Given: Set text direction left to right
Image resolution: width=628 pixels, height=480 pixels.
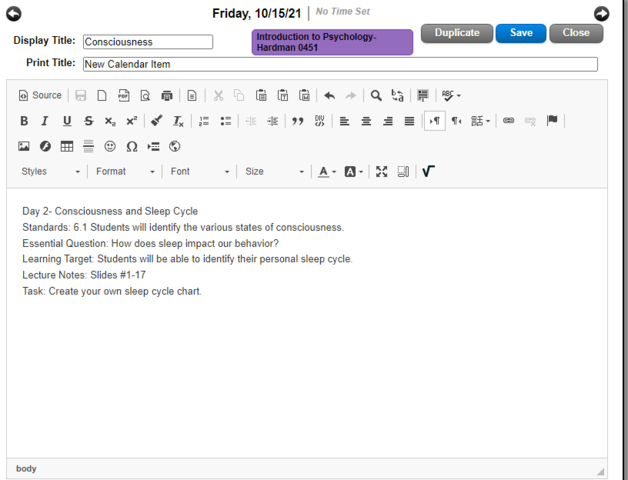Looking at the screenshot, I should click(x=435, y=121).
